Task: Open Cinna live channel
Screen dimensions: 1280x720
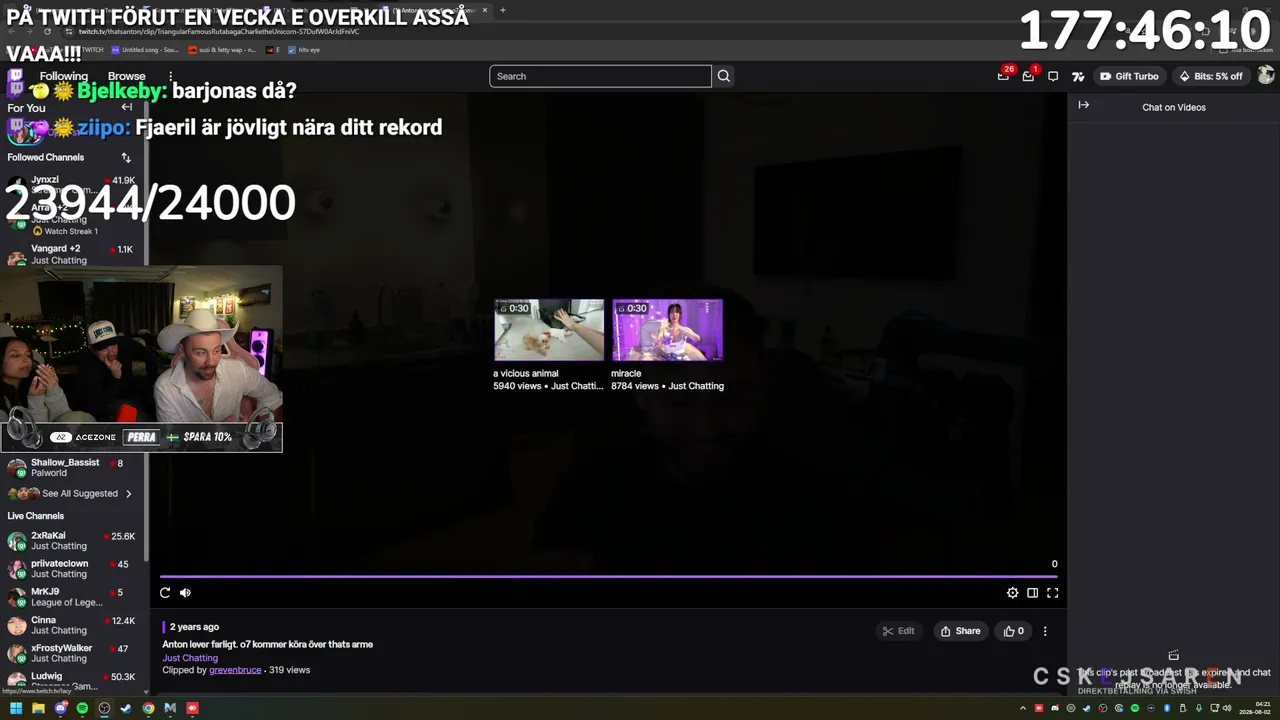Action: (73, 625)
